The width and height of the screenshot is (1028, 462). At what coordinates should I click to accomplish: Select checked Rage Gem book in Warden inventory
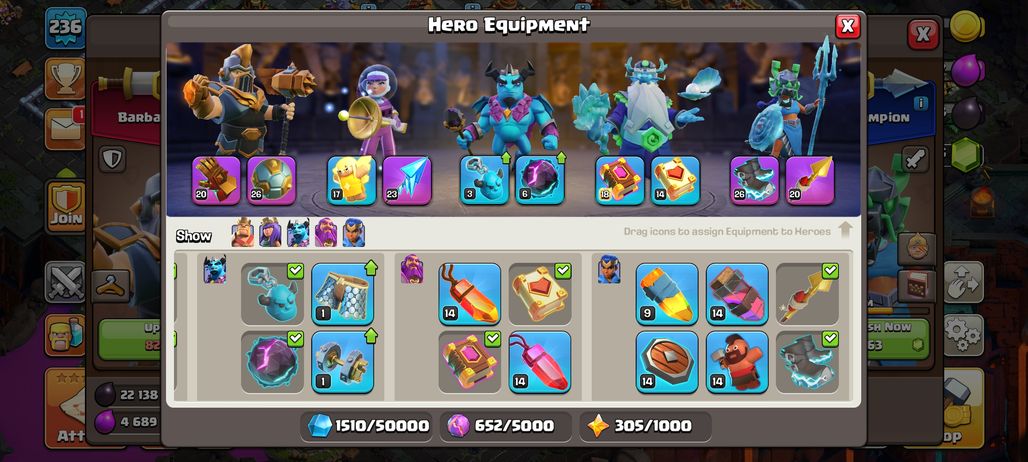point(469,362)
